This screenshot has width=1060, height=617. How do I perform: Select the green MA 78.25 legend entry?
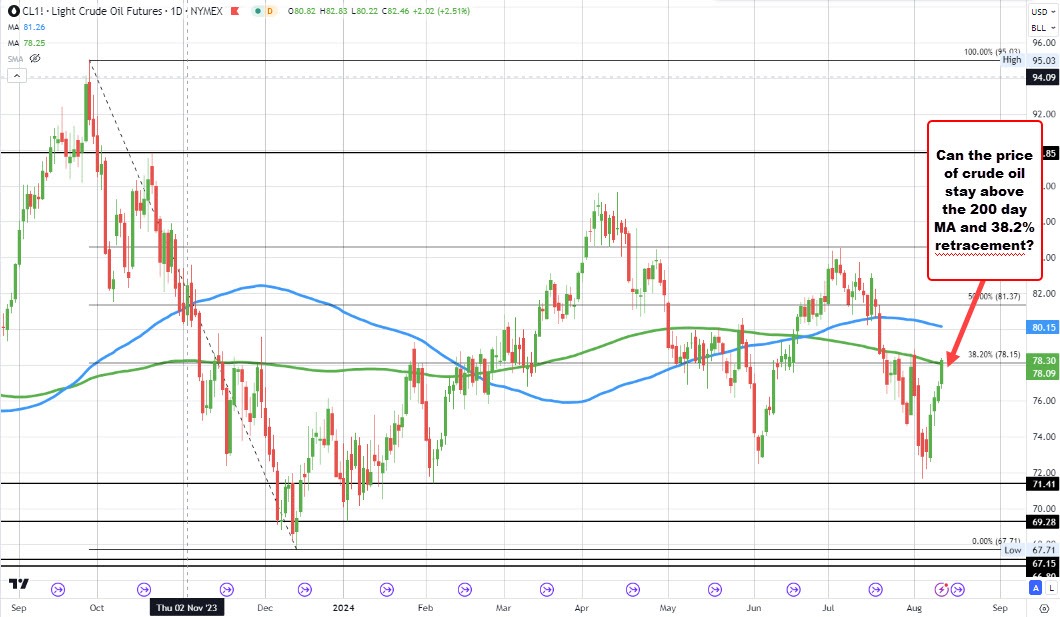26,43
